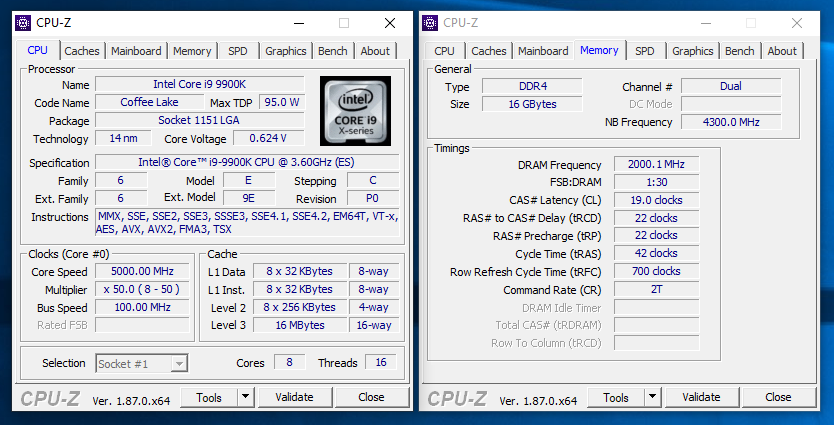834x425 pixels.
Task: Click the 2T Command Rate value
Action: tap(656, 289)
